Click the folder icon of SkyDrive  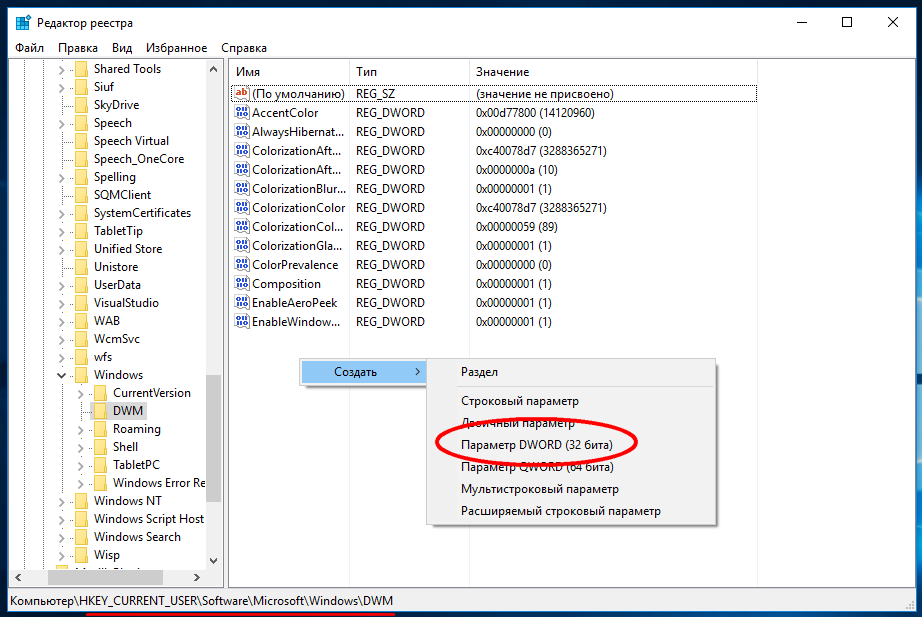(x=82, y=105)
